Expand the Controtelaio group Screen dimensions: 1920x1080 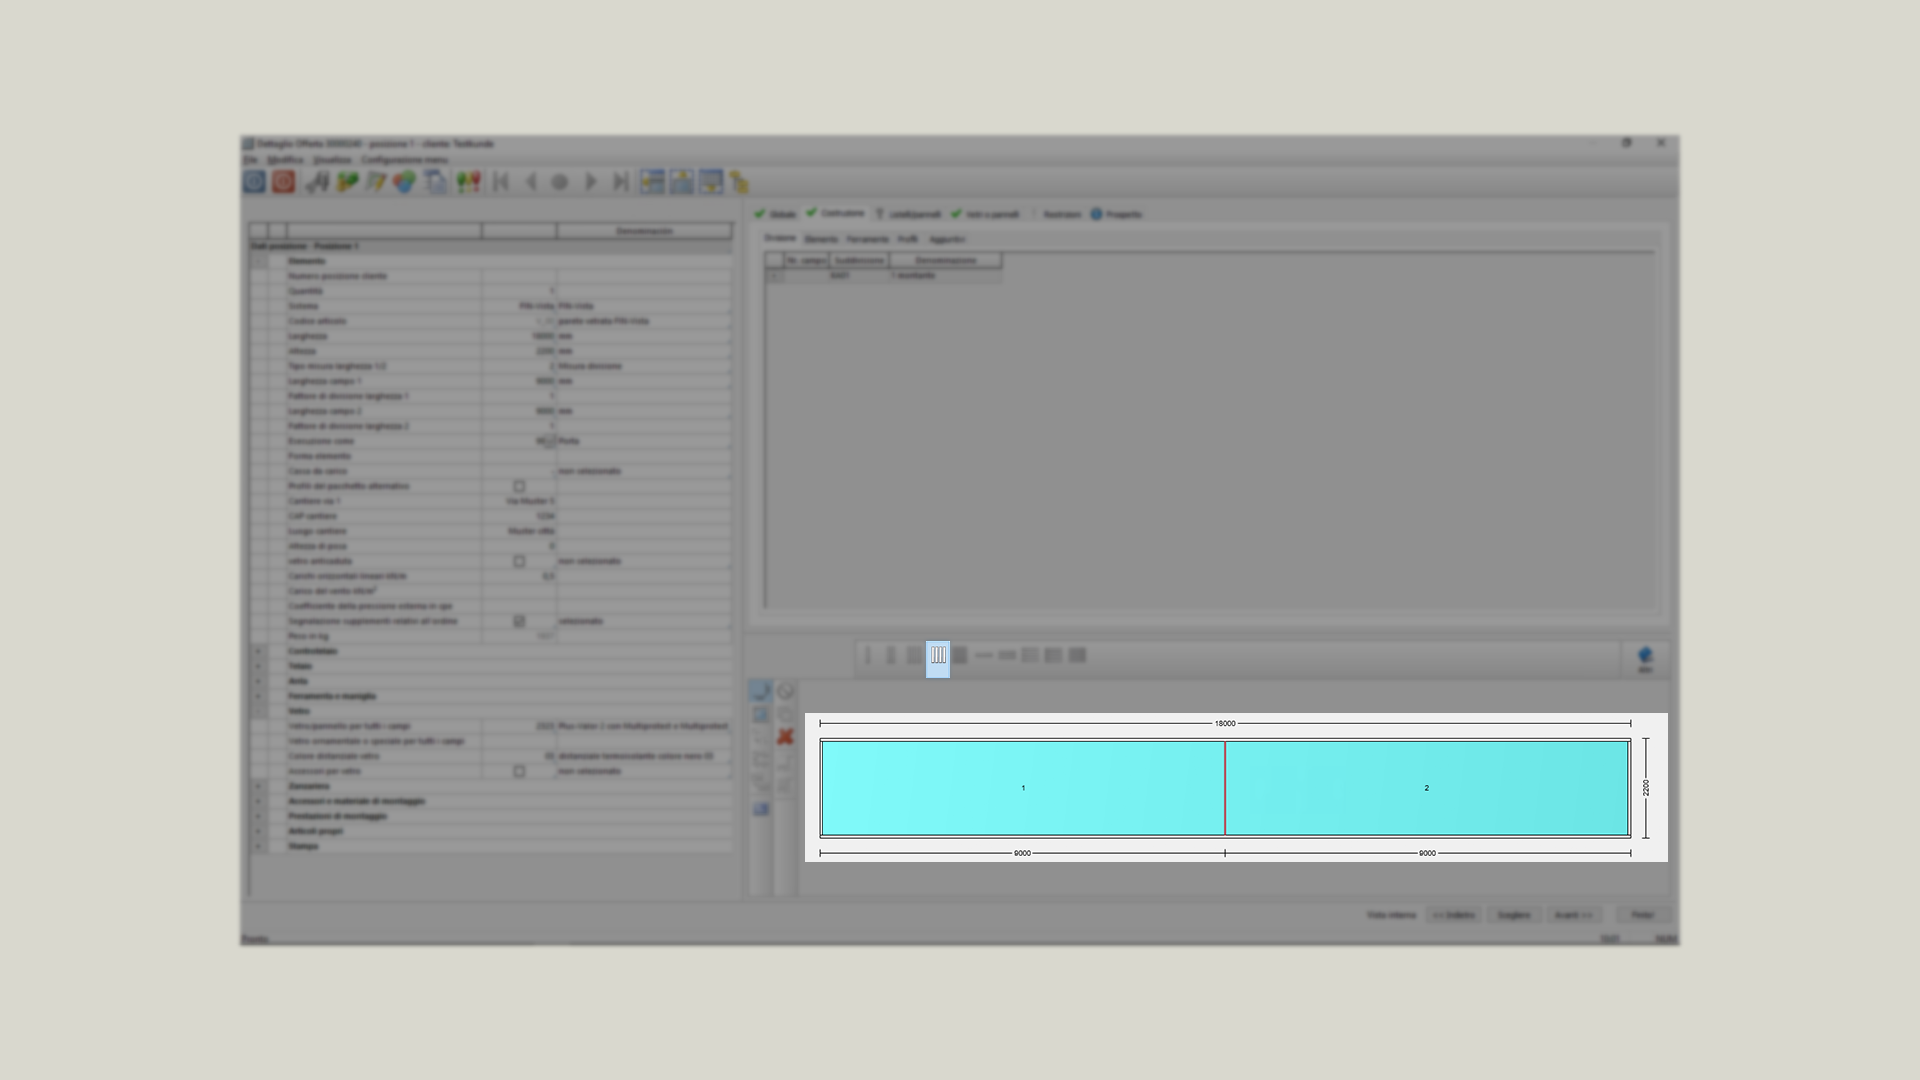[x=259, y=651]
